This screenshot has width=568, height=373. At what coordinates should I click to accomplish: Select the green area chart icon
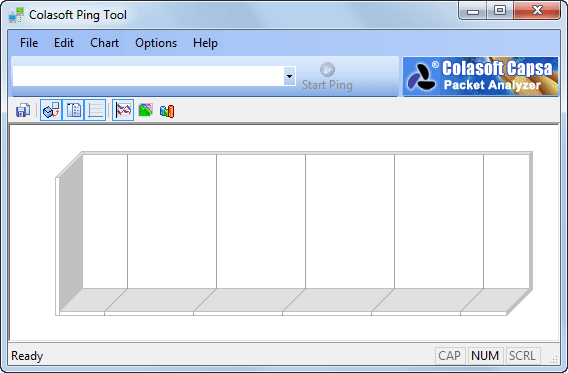click(x=145, y=110)
